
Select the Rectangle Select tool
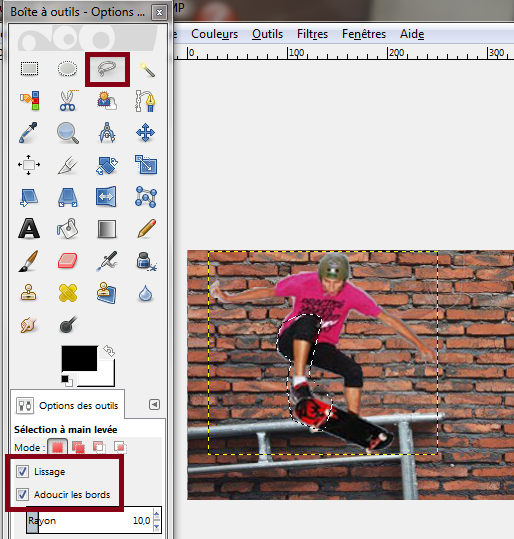pos(29,68)
